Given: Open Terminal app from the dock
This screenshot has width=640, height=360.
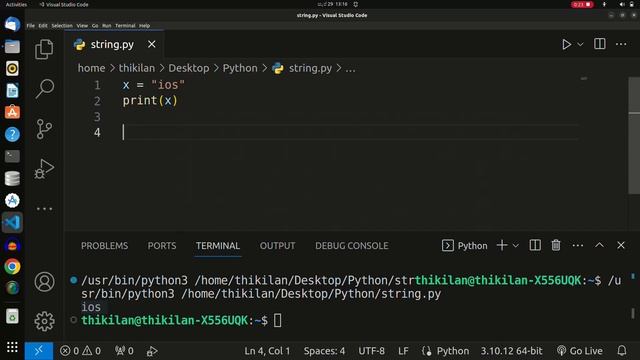Looking at the screenshot, I should 12,156.
